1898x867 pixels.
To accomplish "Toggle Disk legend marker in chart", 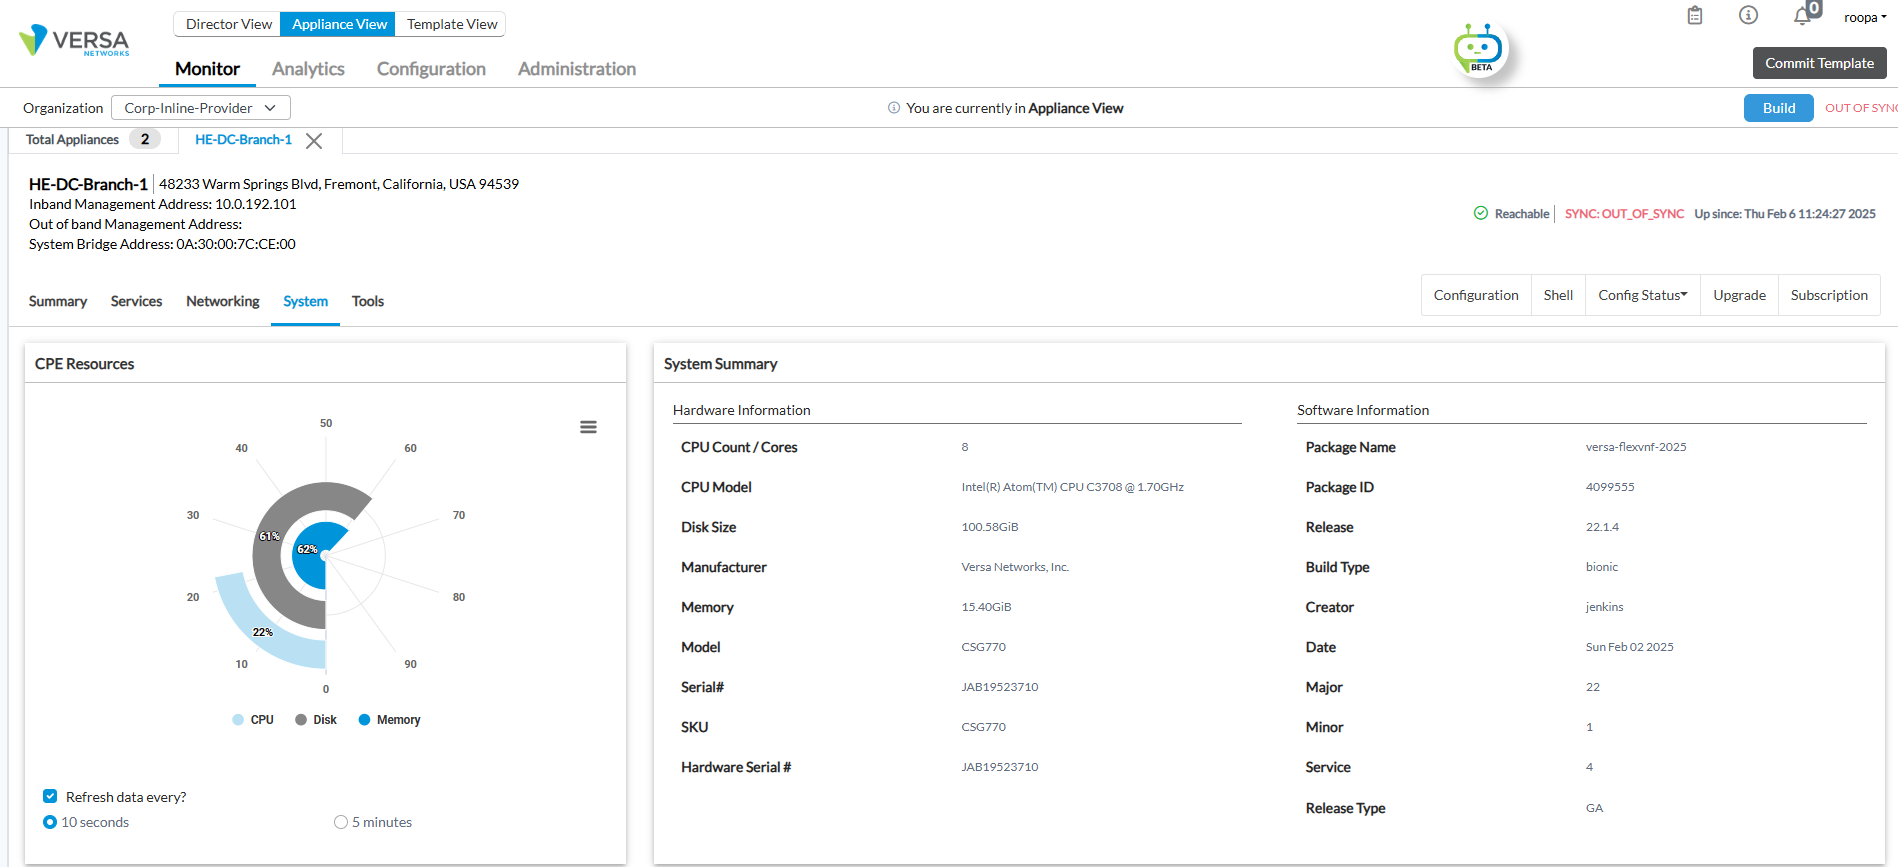I will 301,720.
